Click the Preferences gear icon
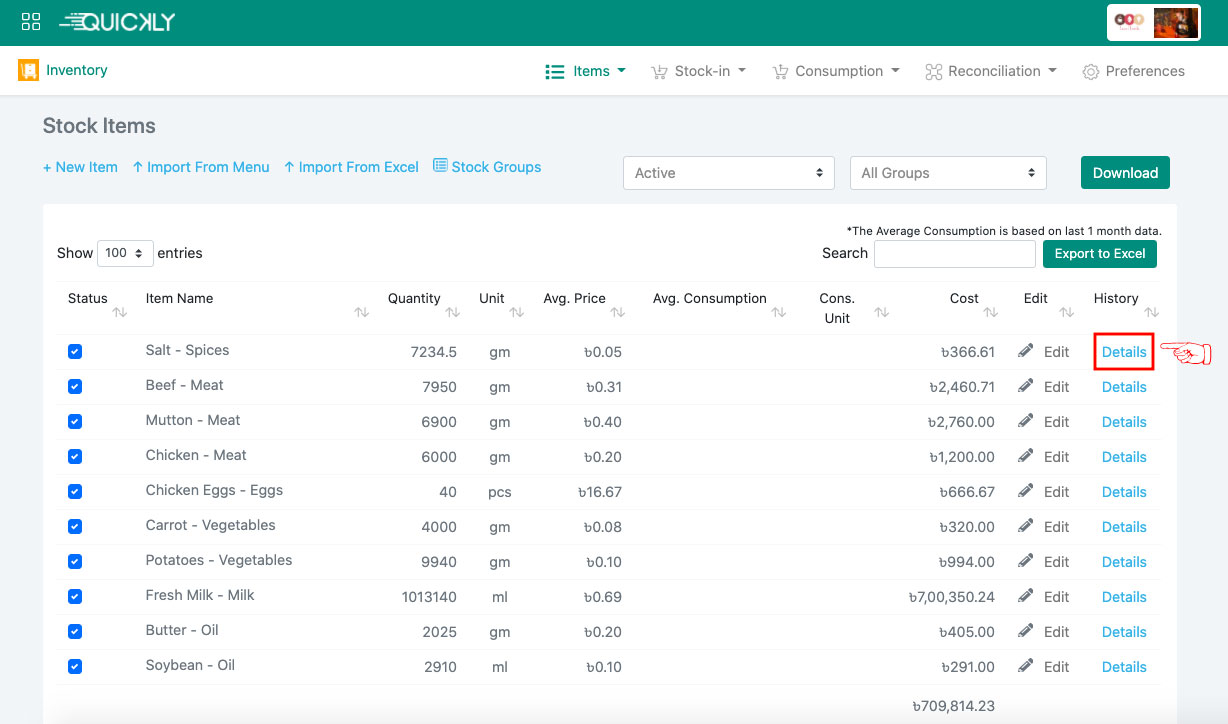1228x724 pixels. click(1090, 72)
